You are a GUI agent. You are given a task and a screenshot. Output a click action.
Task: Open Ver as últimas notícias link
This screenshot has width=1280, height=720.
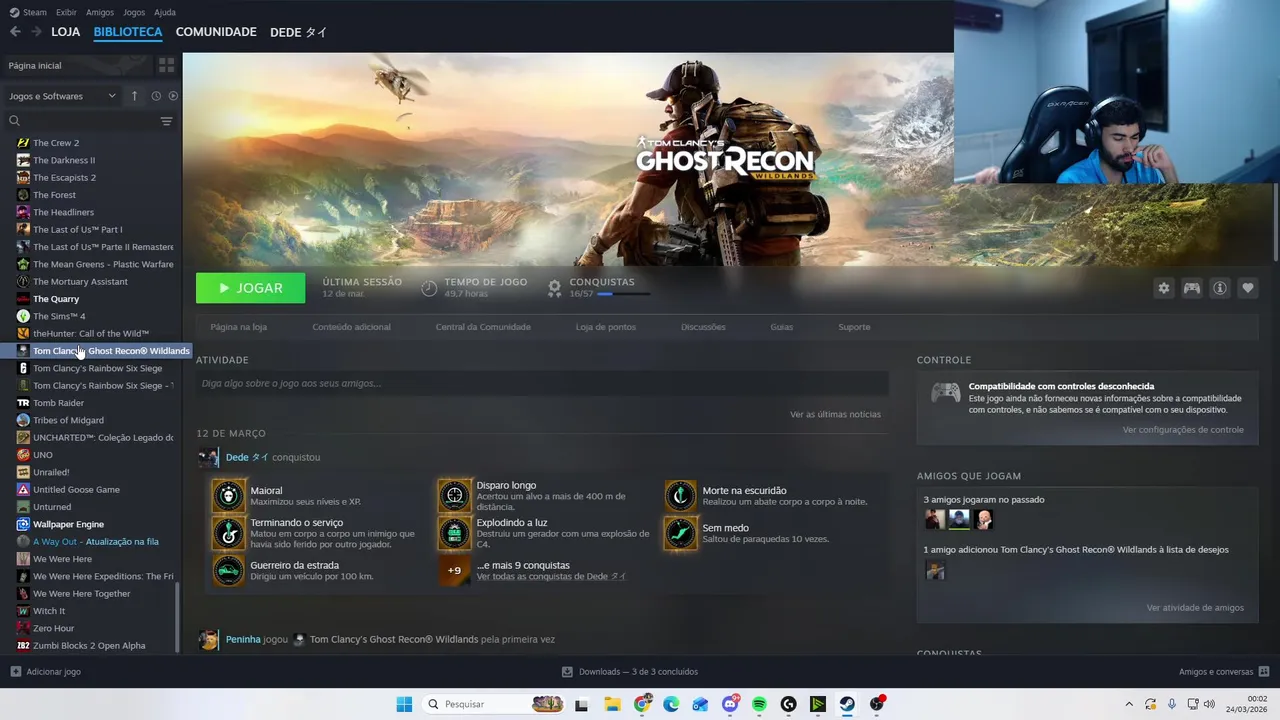click(x=835, y=414)
